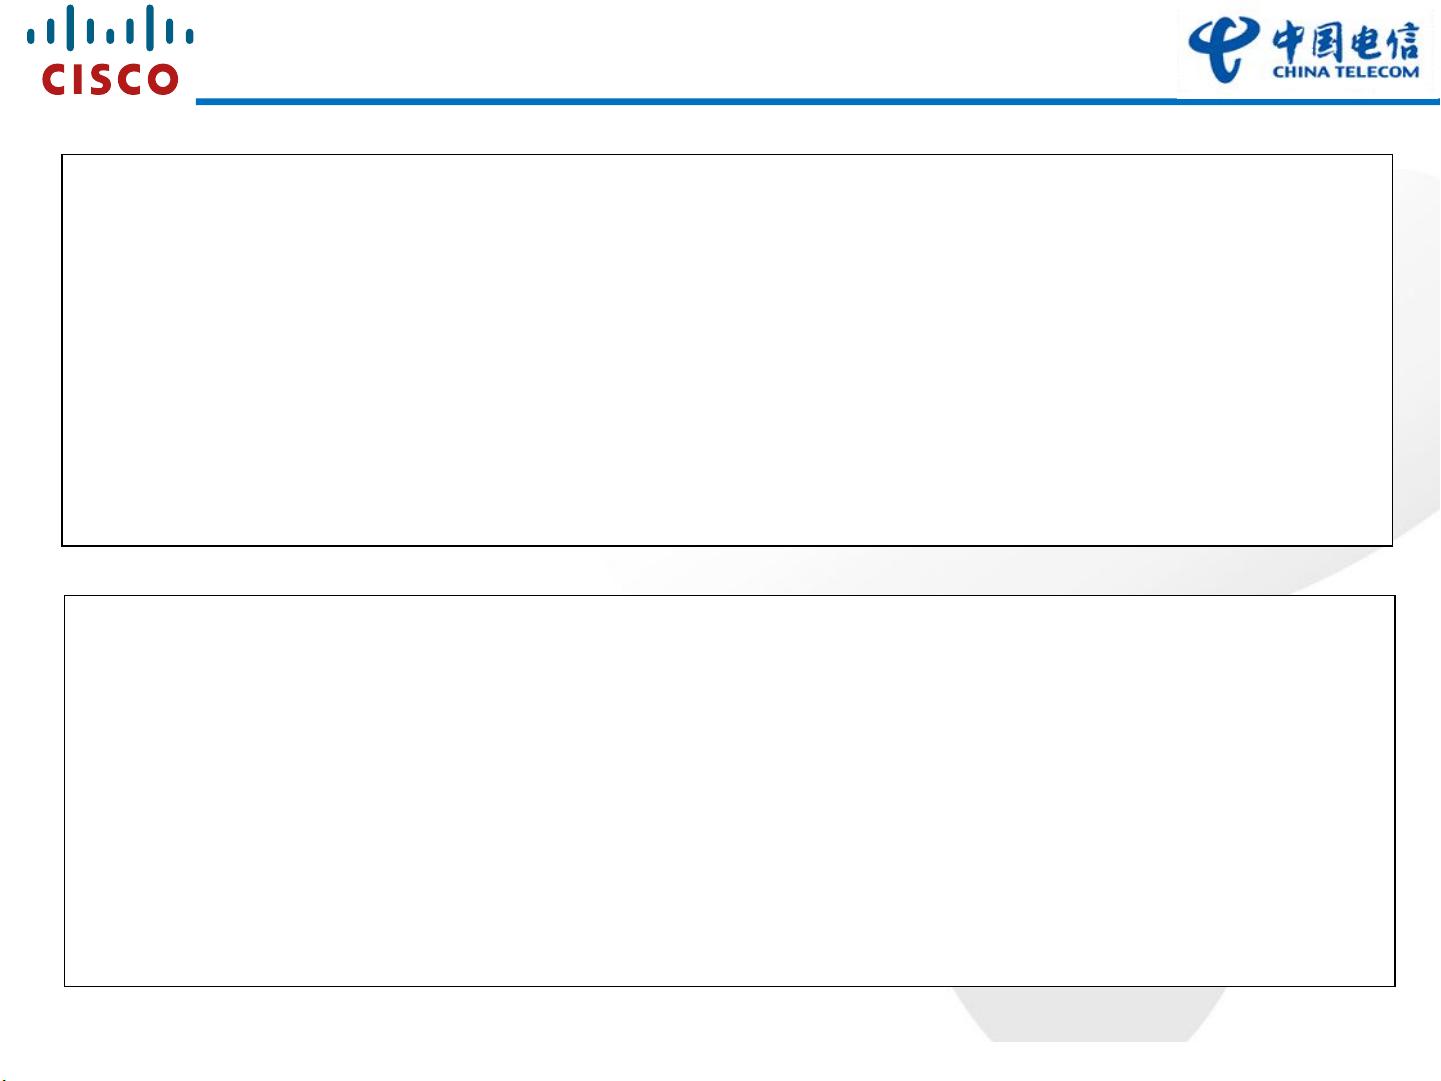Click the letter O in CISCO wordmark
This screenshot has height=1081, width=1441.
(x=162, y=79)
